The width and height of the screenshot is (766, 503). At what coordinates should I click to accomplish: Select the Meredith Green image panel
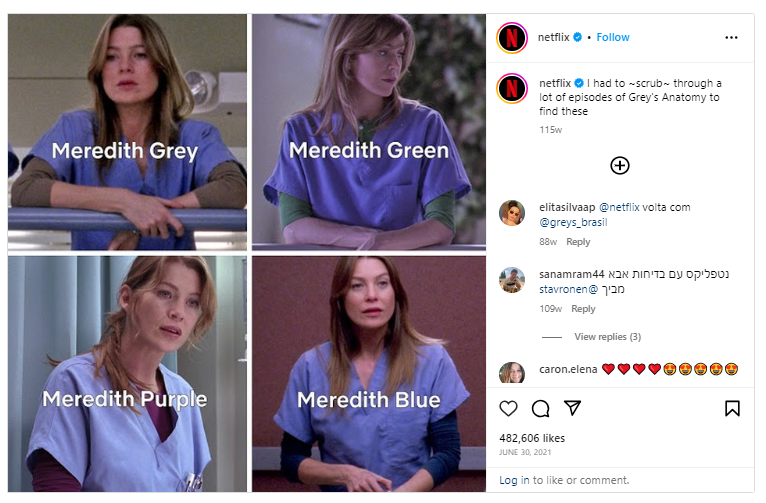click(369, 132)
